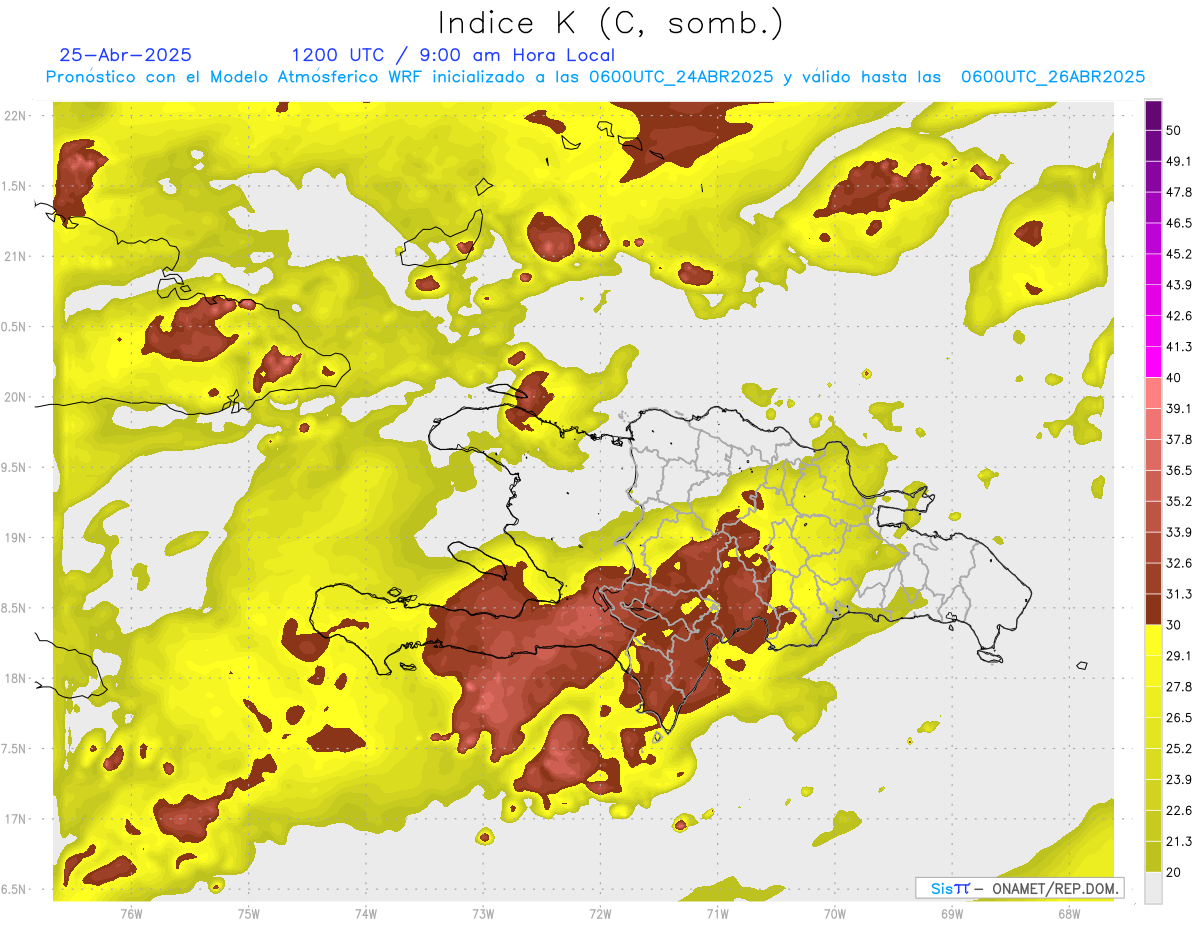1200x927 pixels.
Task: Click the '20' colorbar value
Action: (1174, 873)
